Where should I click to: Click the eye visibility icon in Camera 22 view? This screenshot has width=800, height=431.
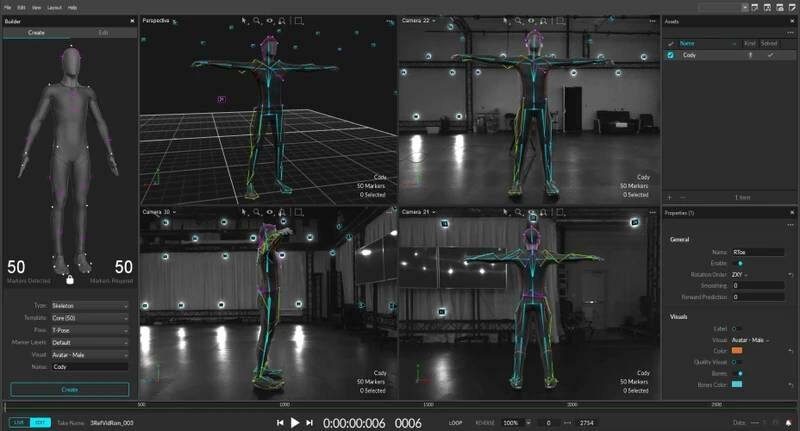click(529, 20)
